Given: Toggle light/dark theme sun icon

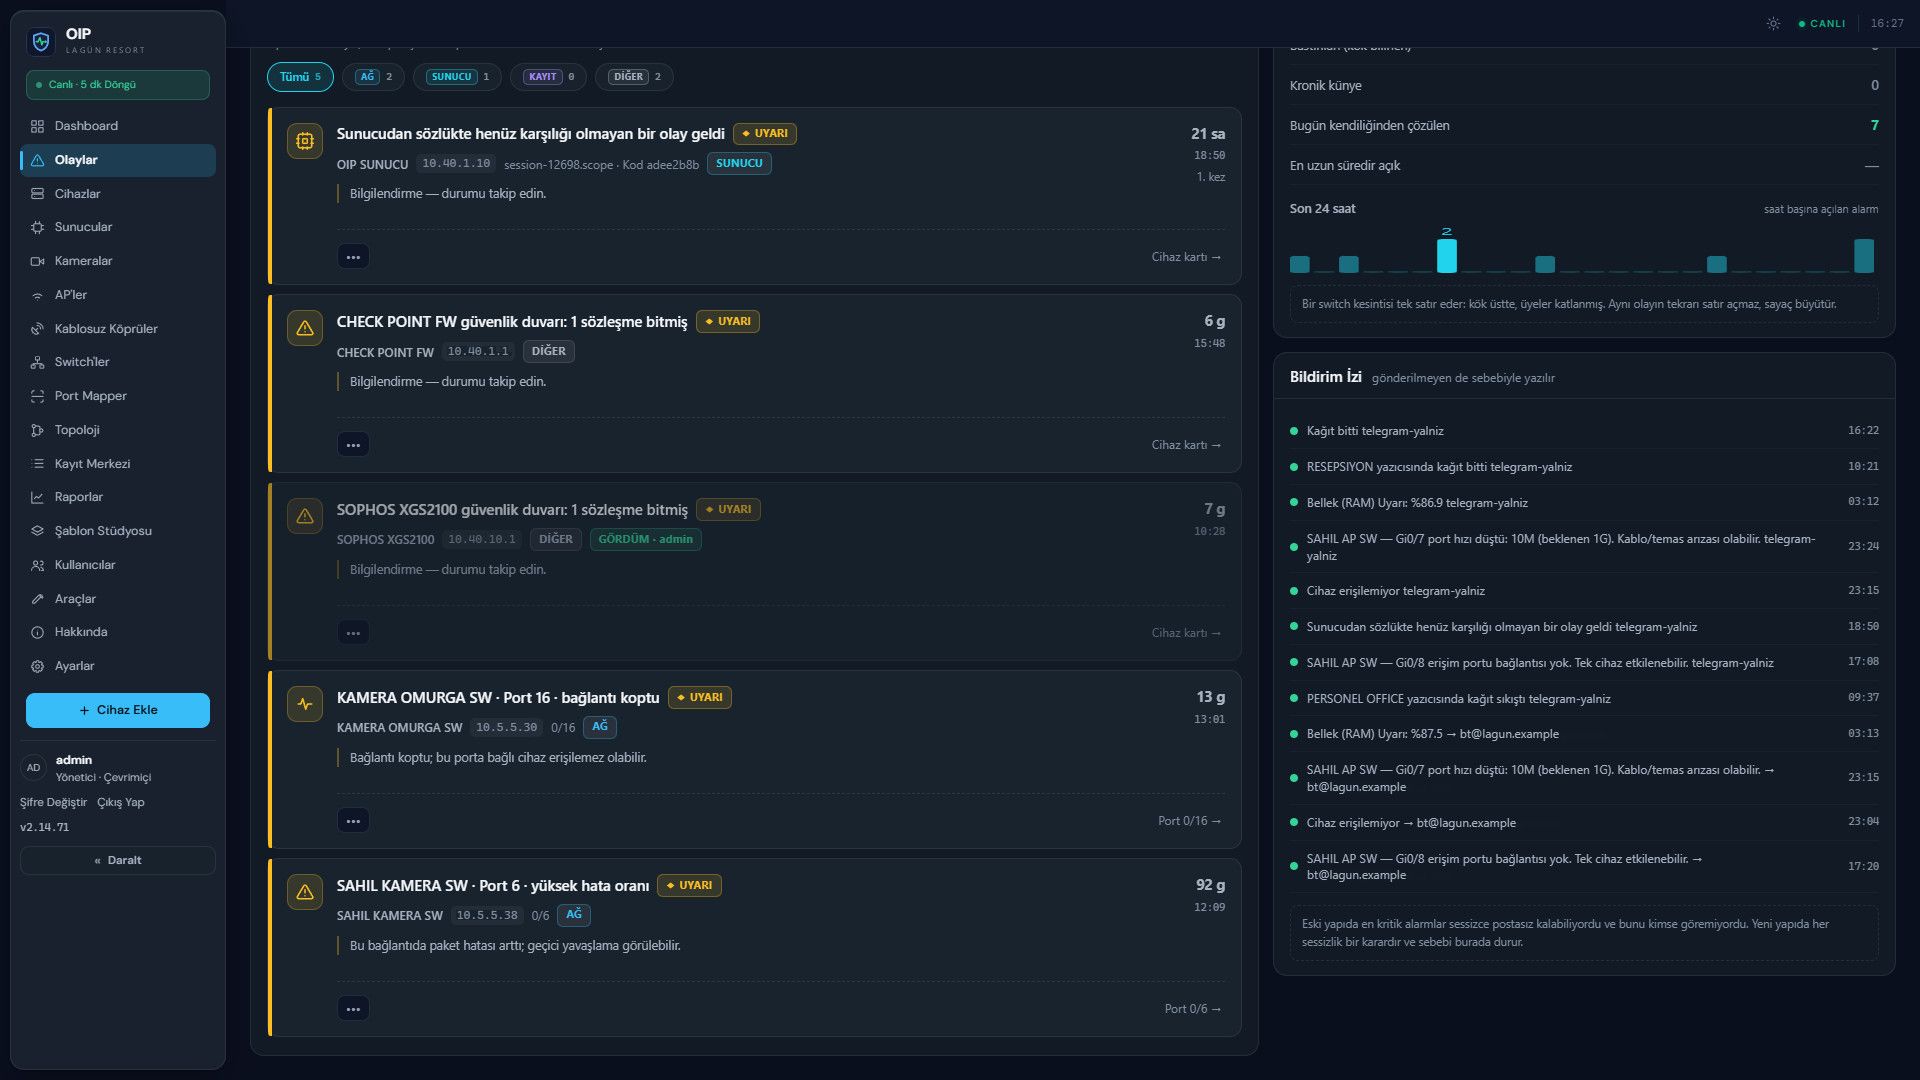Looking at the screenshot, I should (x=1773, y=23).
